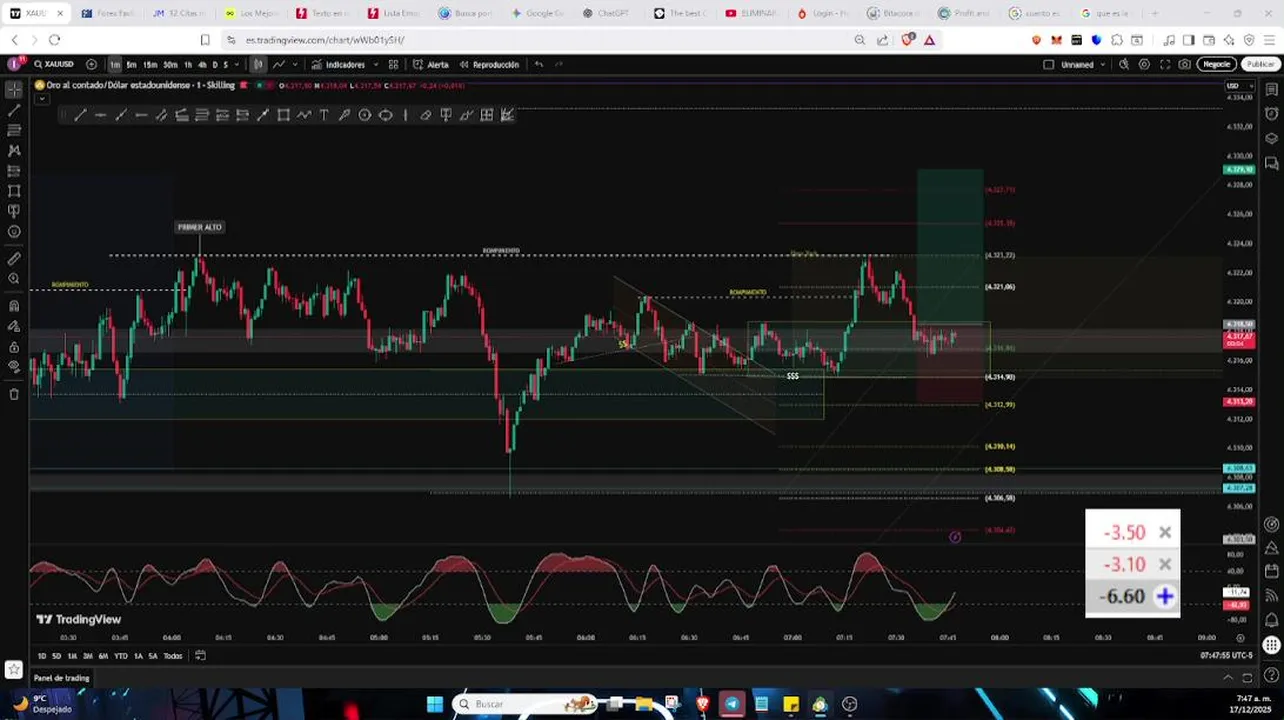
Task: Select the candlestick chart type icon
Action: click(257, 64)
